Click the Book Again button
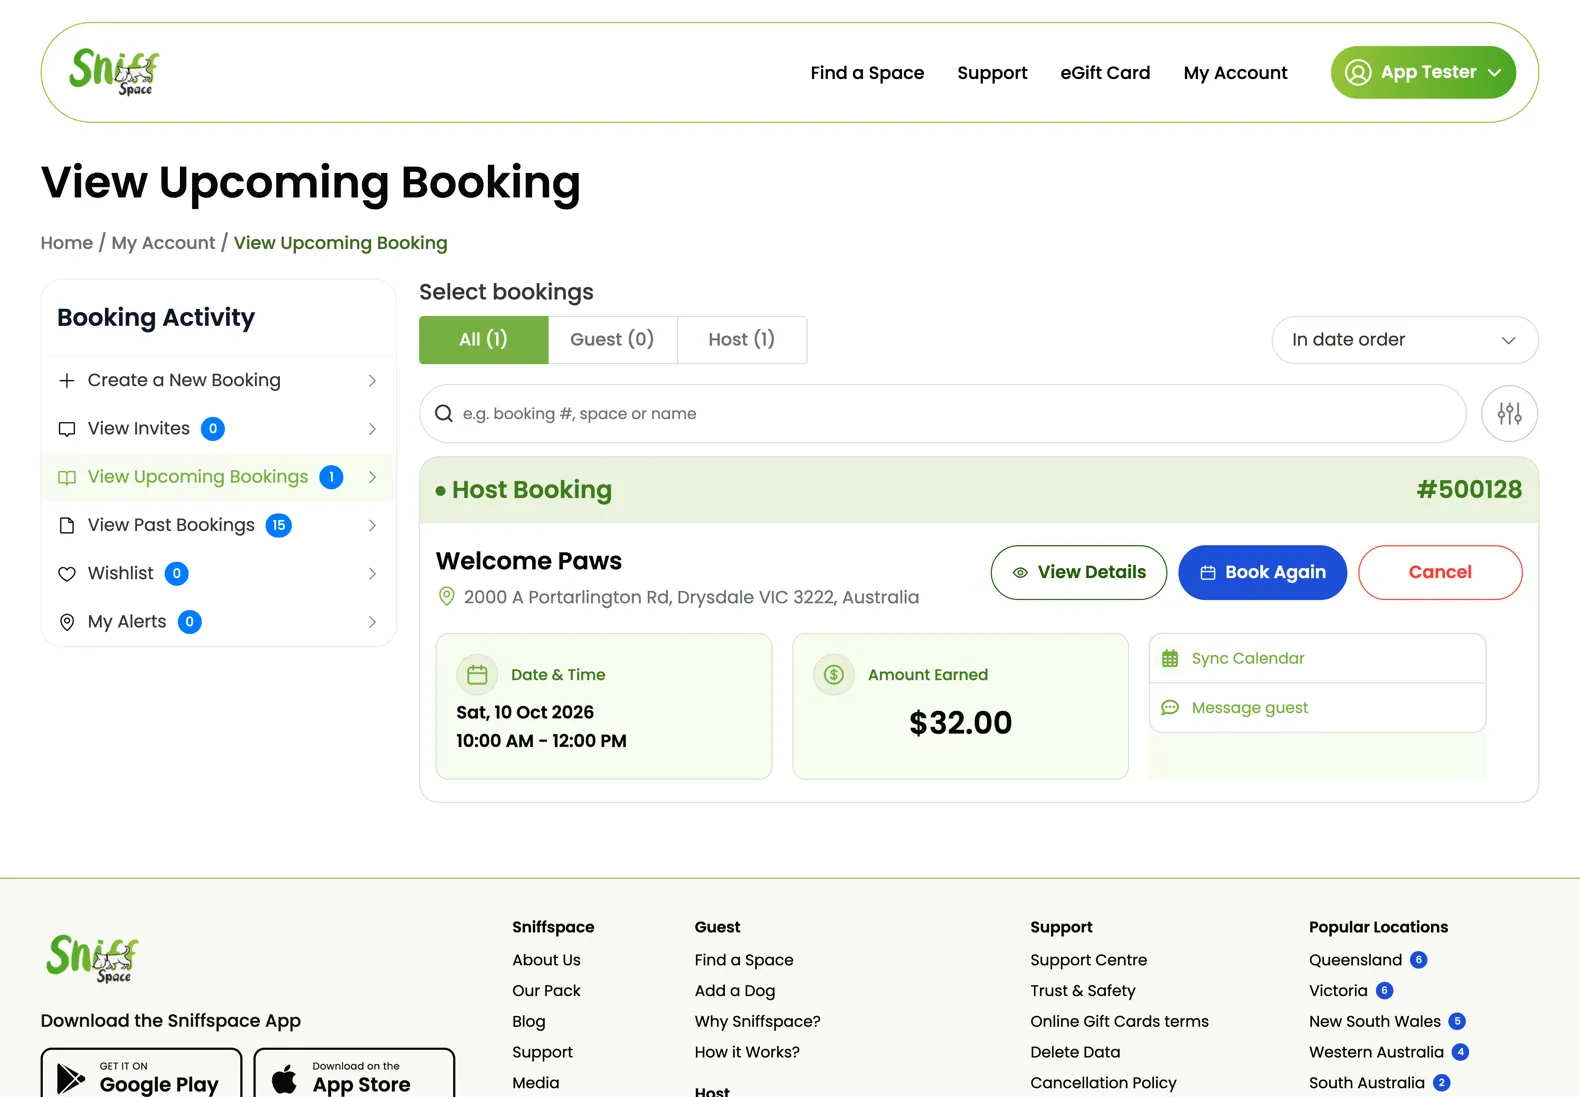The height and width of the screenshot is (1097, 1580). click(1263, 572)
